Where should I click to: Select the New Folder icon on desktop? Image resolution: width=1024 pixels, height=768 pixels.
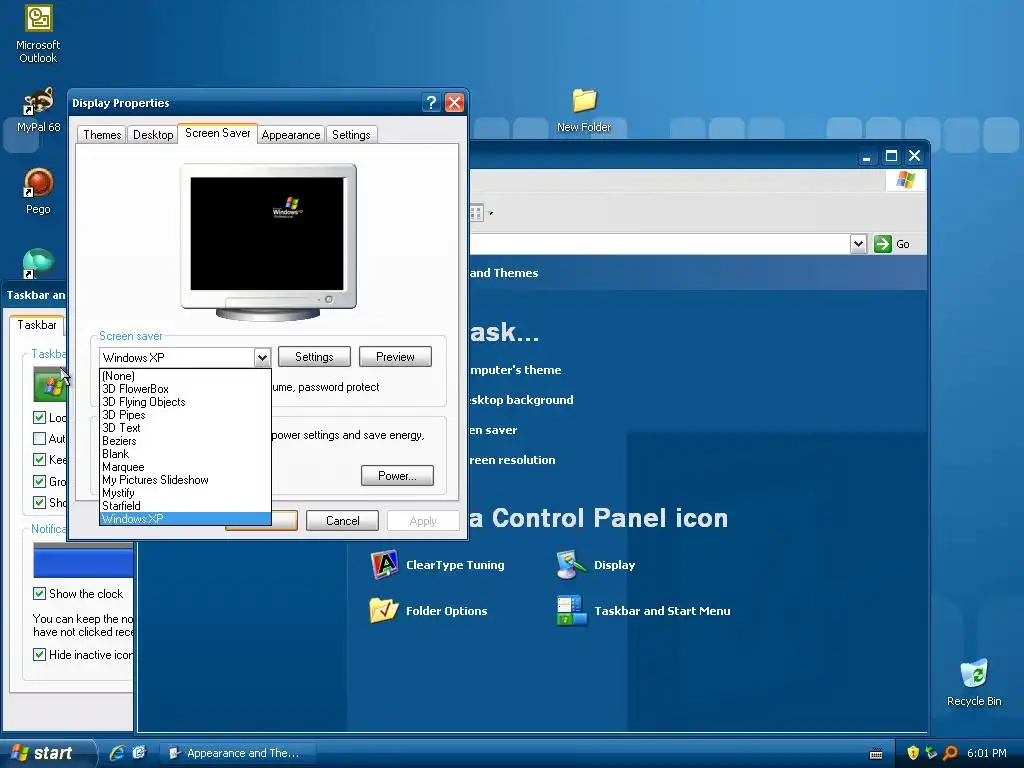(584, 110)
